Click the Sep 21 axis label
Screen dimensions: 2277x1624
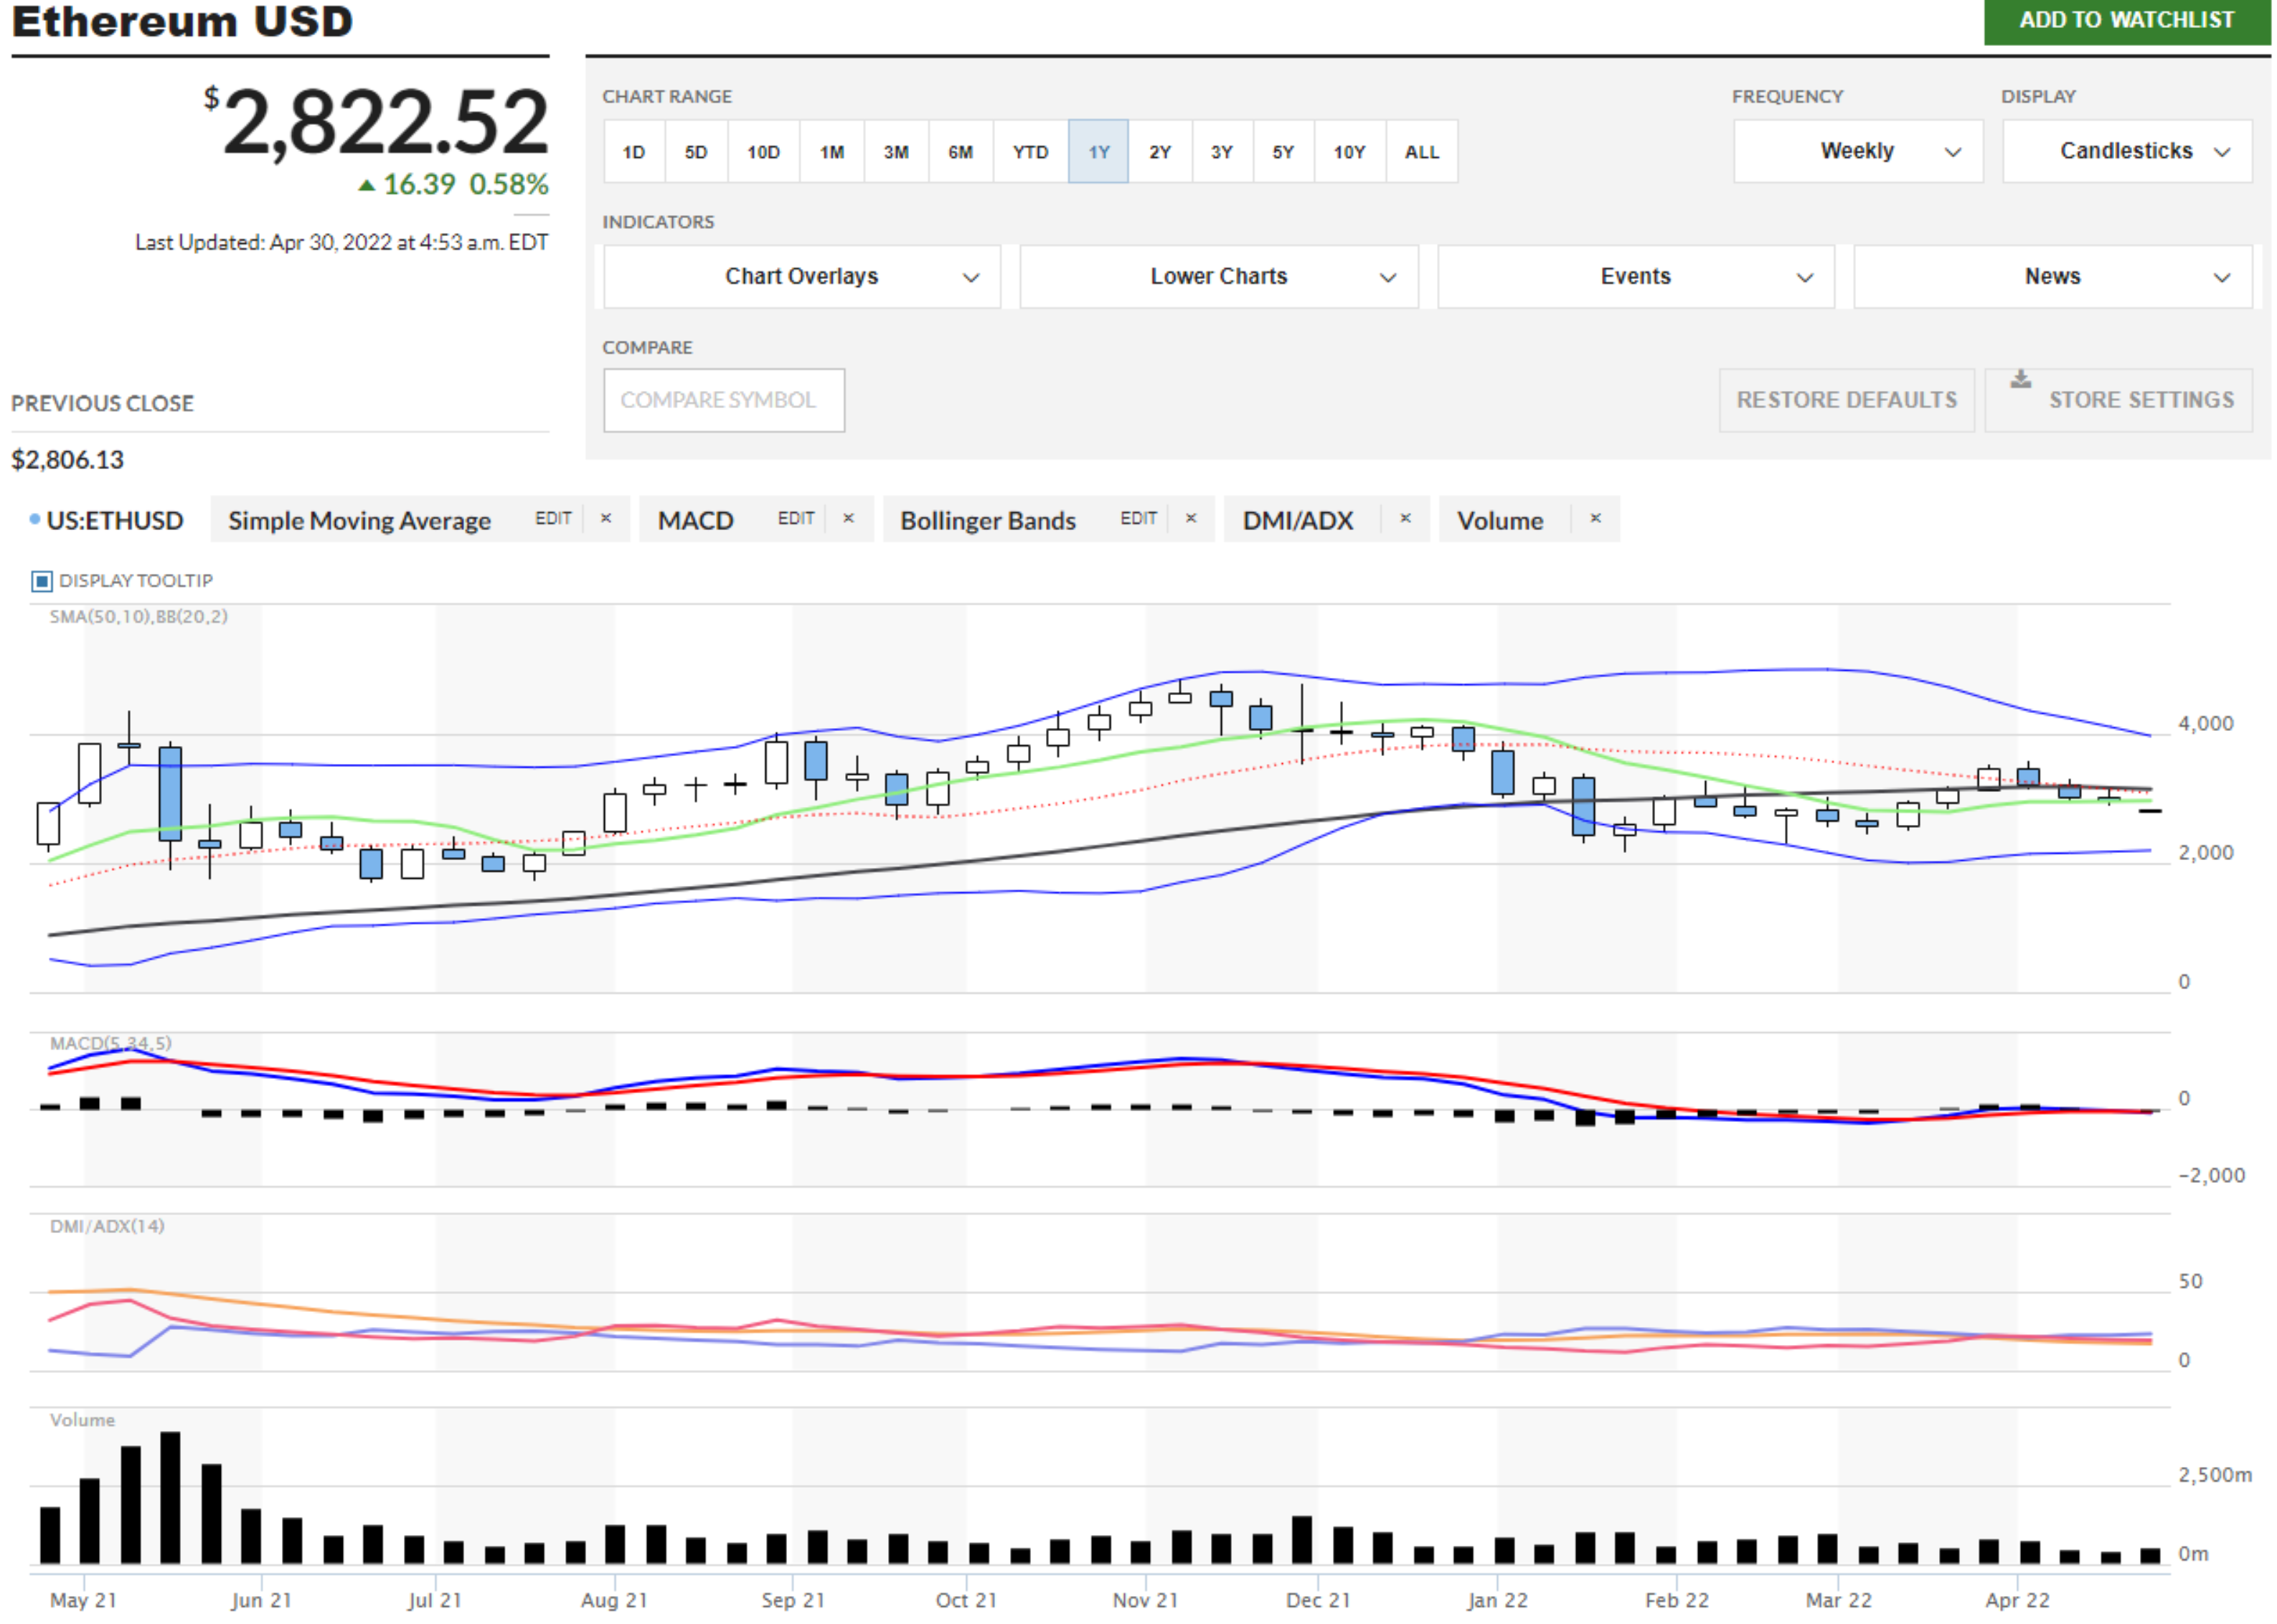coord(794,1602)
